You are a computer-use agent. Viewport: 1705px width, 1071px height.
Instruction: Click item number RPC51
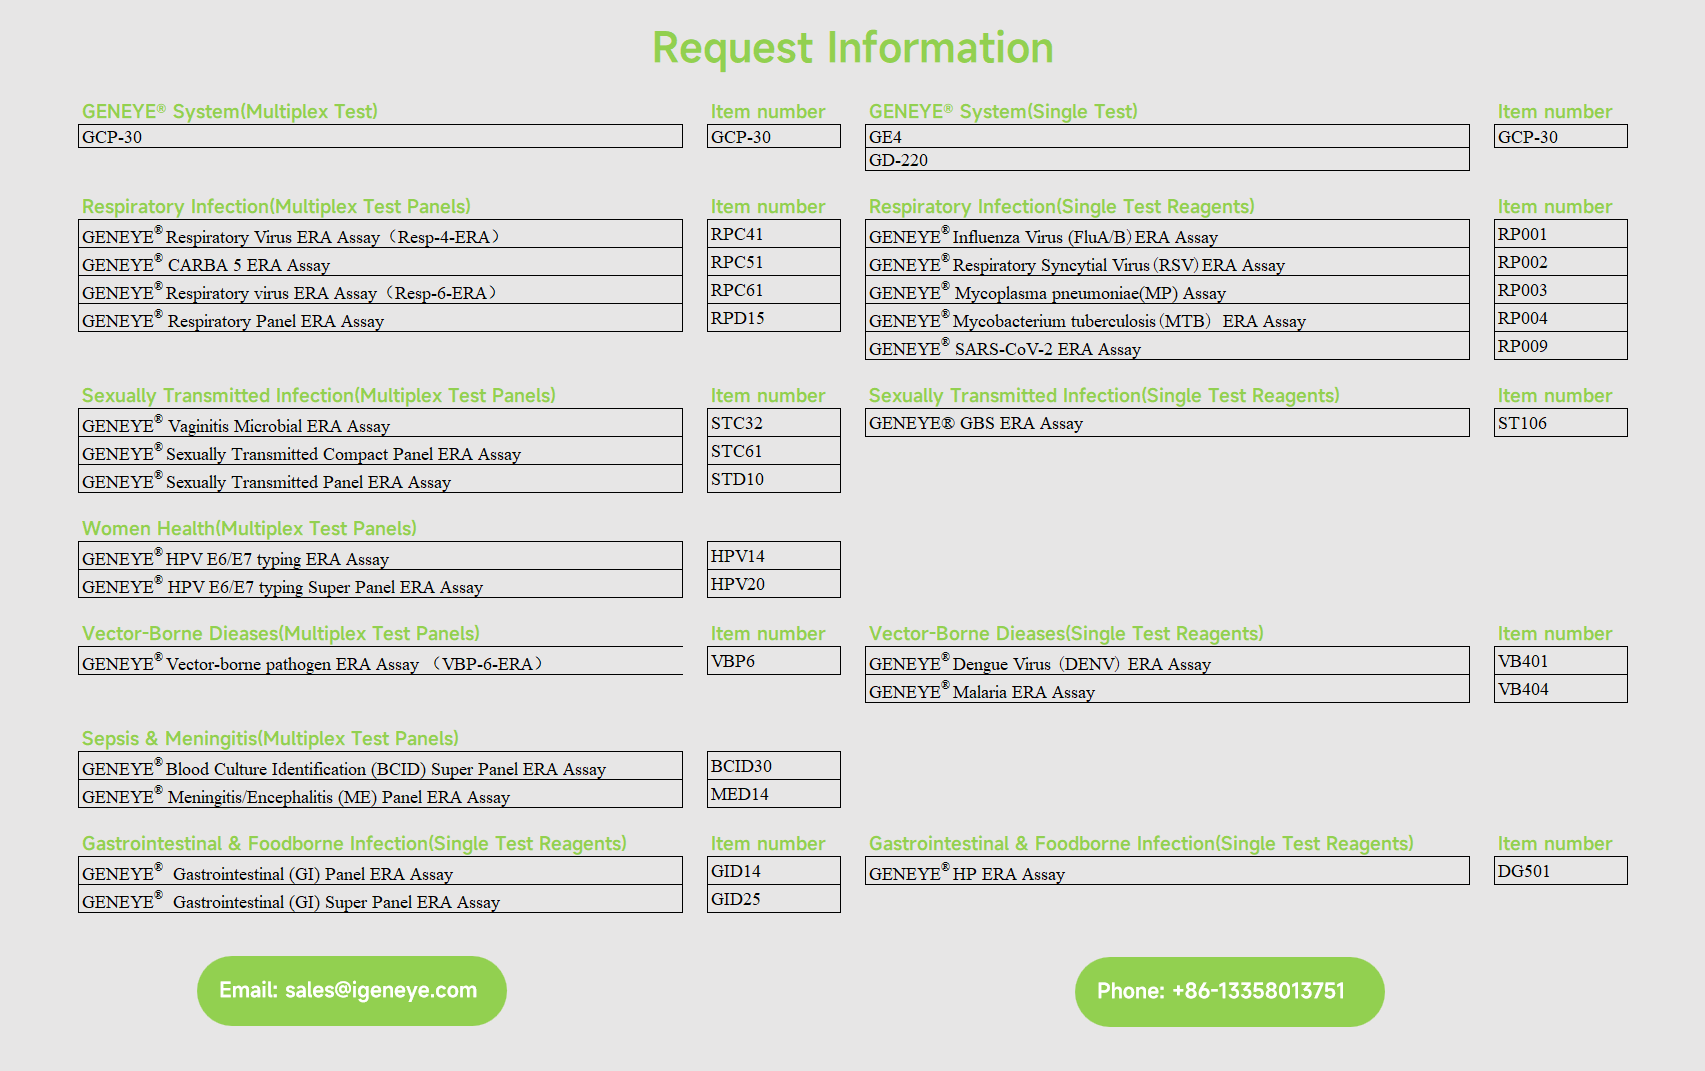click(x=773, y=262)
